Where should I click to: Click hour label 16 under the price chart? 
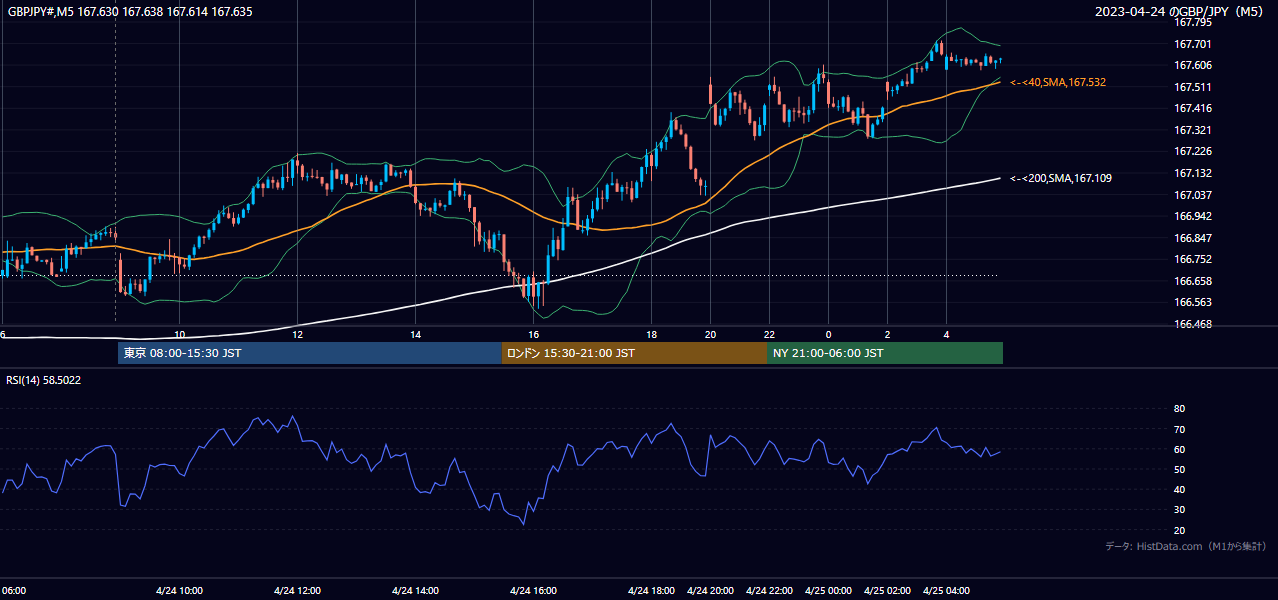pyautogui.click(x=534, y=334)
